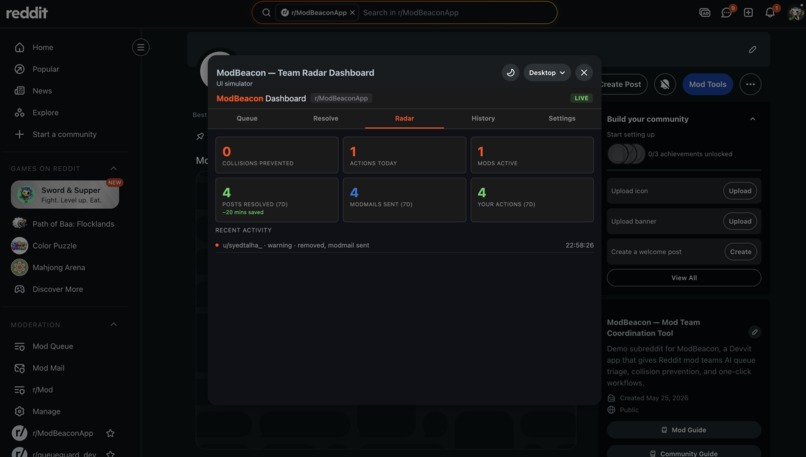The image size is (806, 457).
Task: Switch to the Queue tab
Action: (247, 118)
